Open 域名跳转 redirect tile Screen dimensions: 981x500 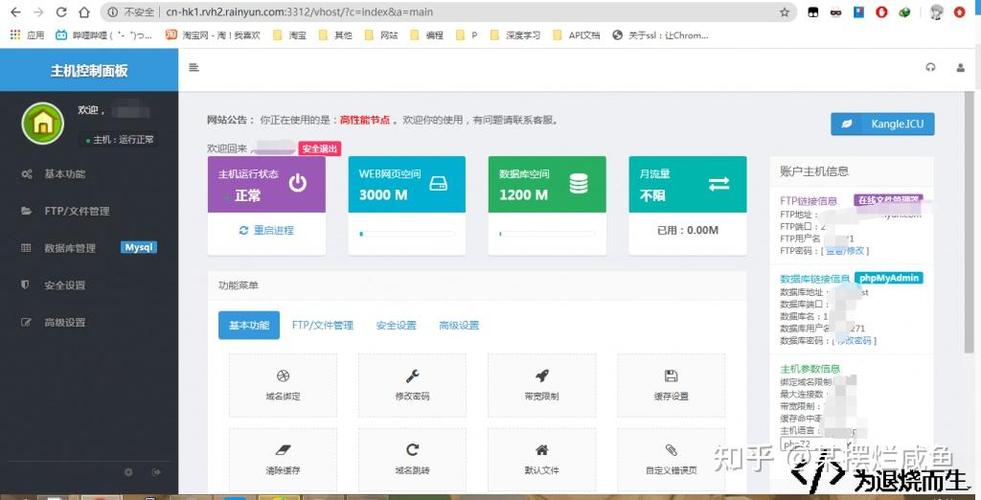coord(412,459)
